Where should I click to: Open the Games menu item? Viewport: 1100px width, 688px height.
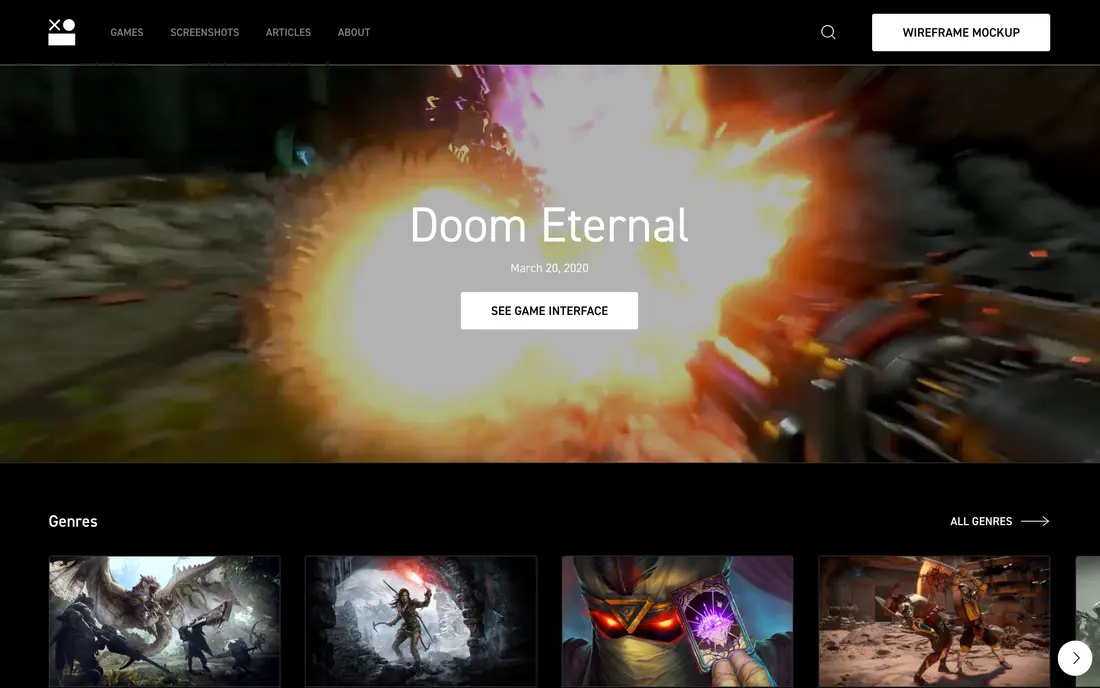tap(127, 32)
